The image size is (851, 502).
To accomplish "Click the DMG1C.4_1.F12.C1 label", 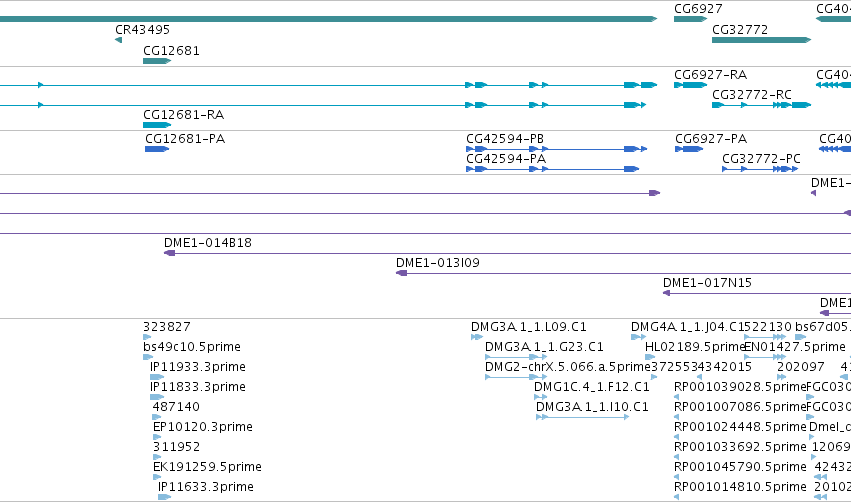I will [592, 387].
